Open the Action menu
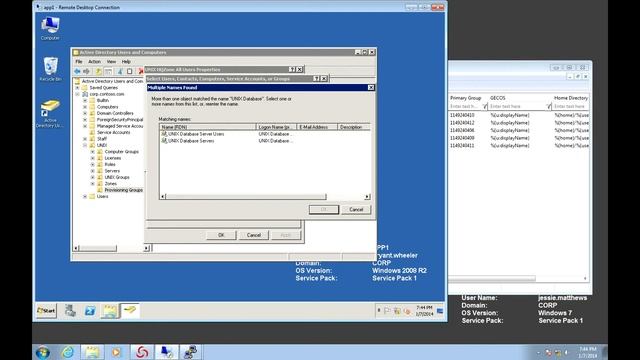 pos(94,62)
